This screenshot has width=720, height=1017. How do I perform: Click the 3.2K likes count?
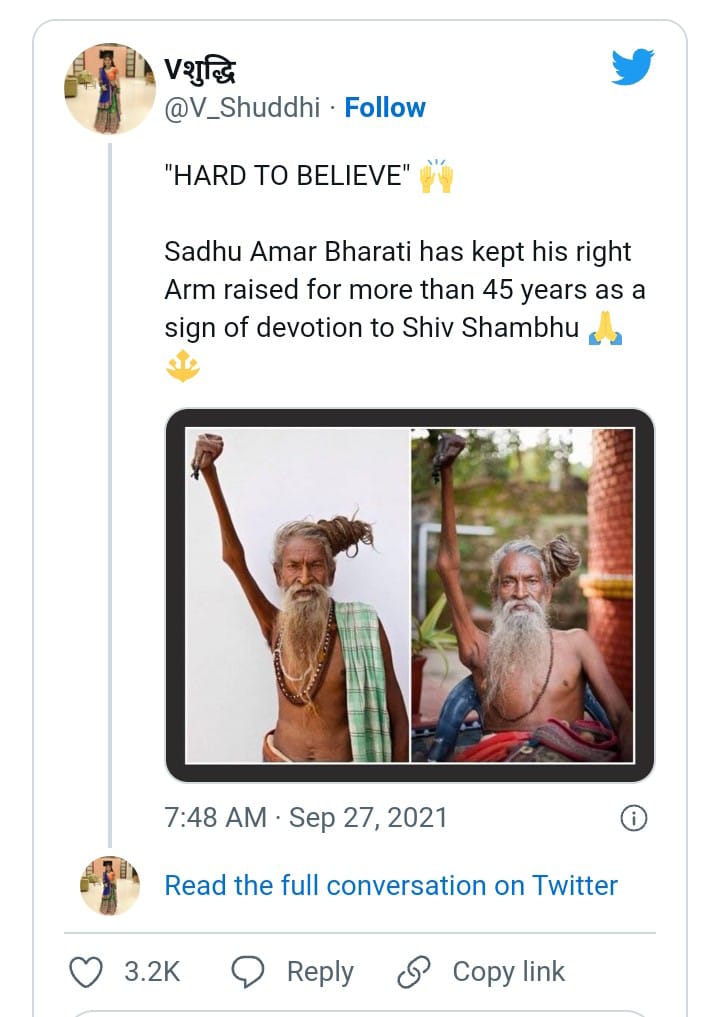click(x=152, y=972)
